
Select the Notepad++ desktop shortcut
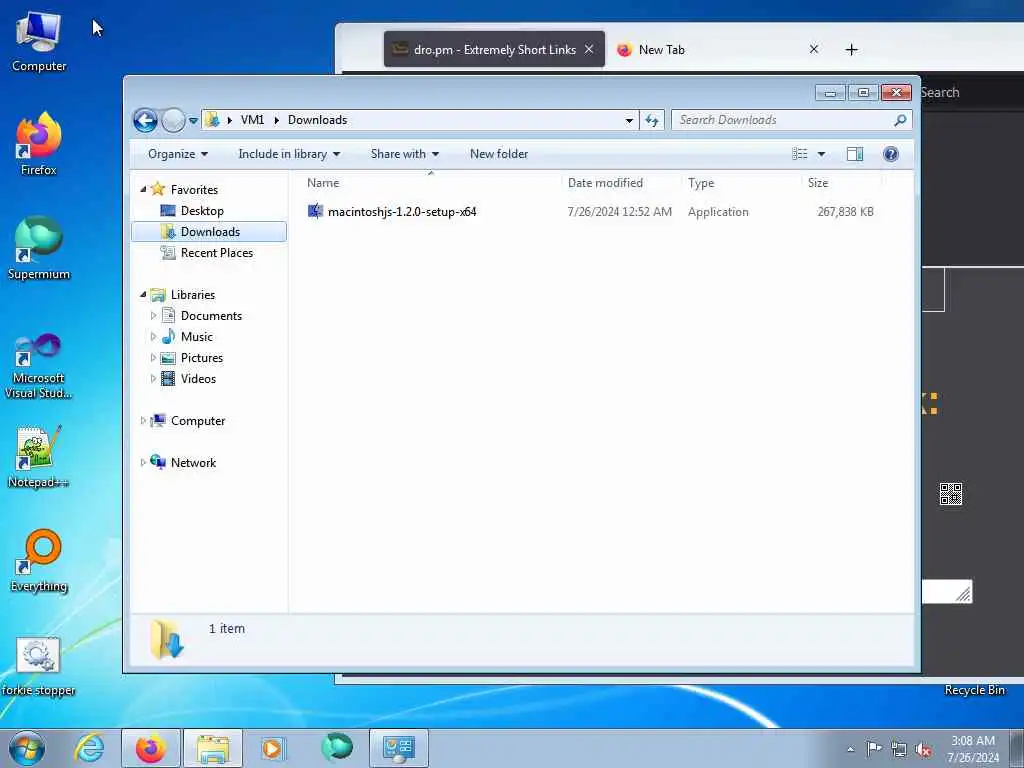(39, 457)
